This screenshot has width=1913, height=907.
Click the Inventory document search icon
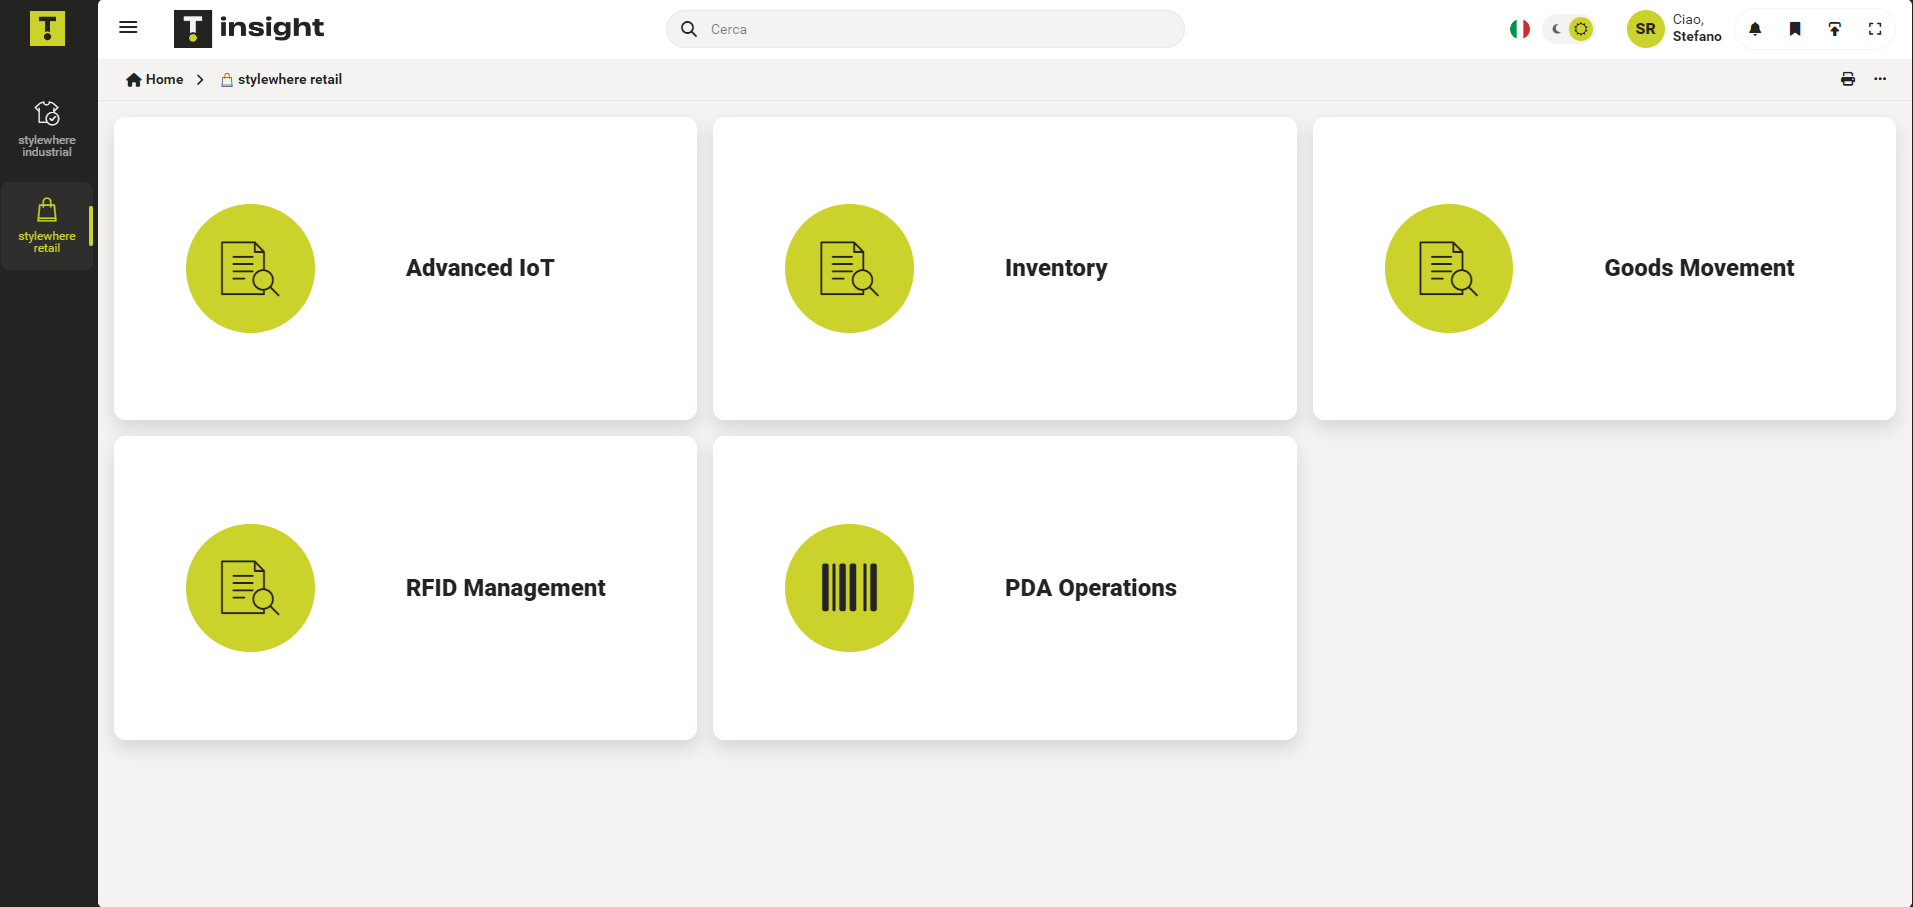(849, 268)
